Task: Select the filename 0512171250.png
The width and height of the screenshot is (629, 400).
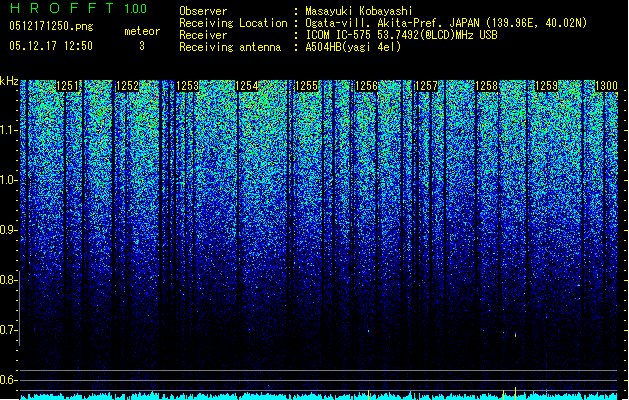Action: pos(51,26)
